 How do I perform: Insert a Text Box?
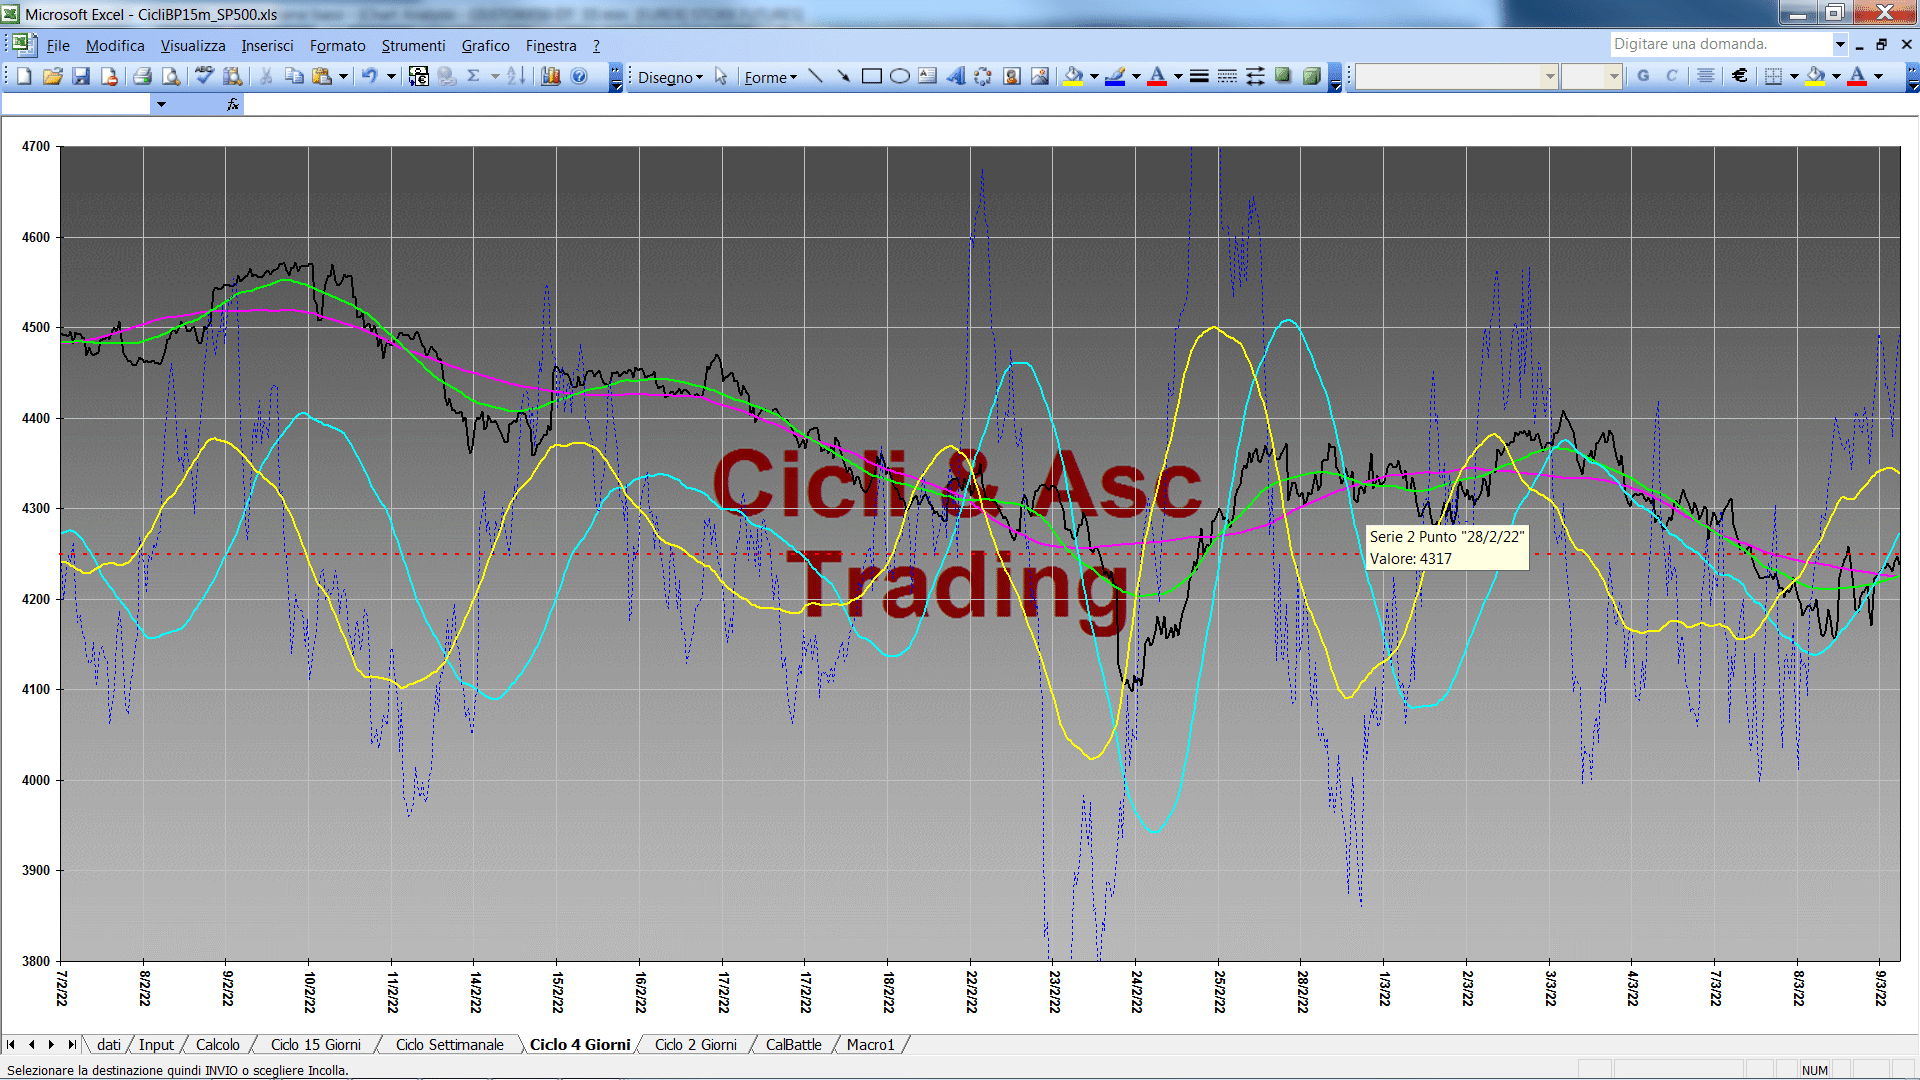point(927,76)
